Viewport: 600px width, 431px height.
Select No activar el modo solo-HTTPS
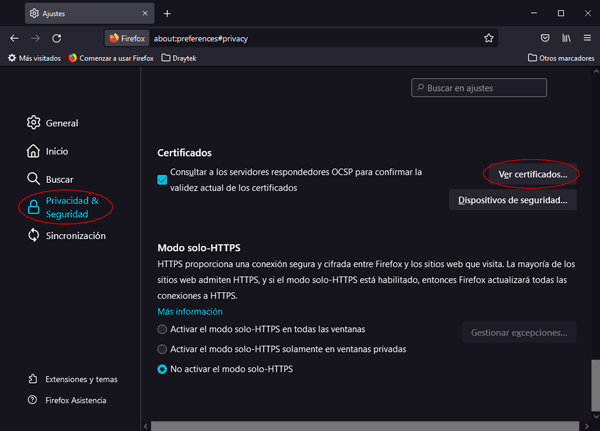tap(162, 369)
